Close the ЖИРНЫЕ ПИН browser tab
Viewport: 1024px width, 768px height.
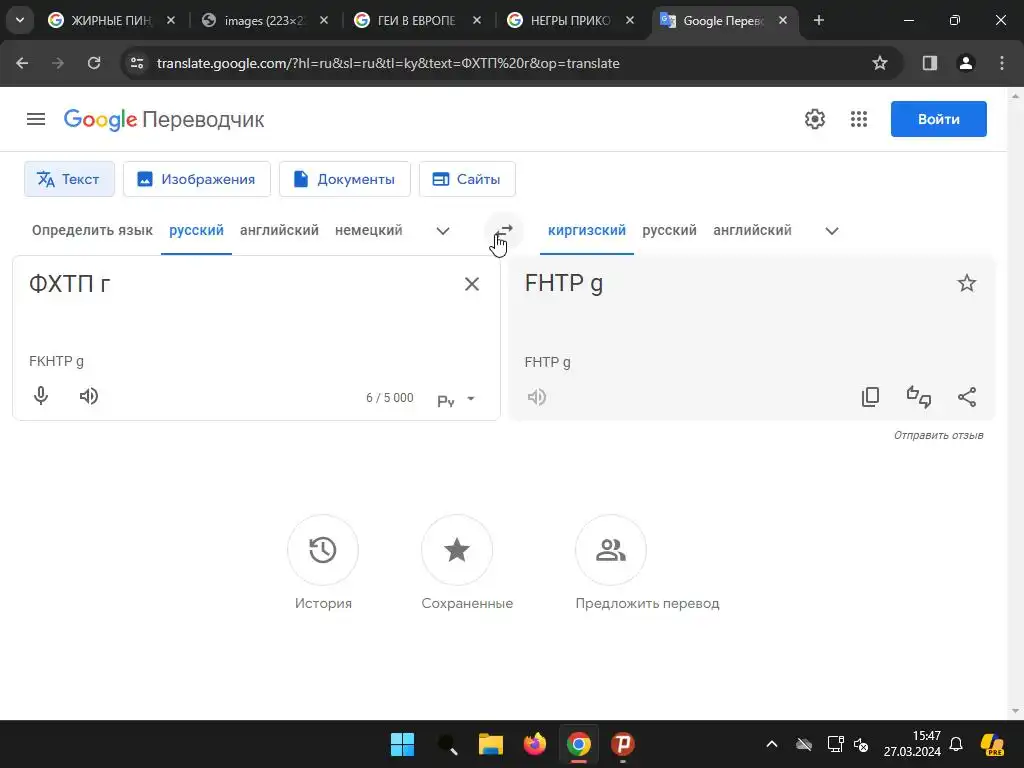tap(170, 20)
